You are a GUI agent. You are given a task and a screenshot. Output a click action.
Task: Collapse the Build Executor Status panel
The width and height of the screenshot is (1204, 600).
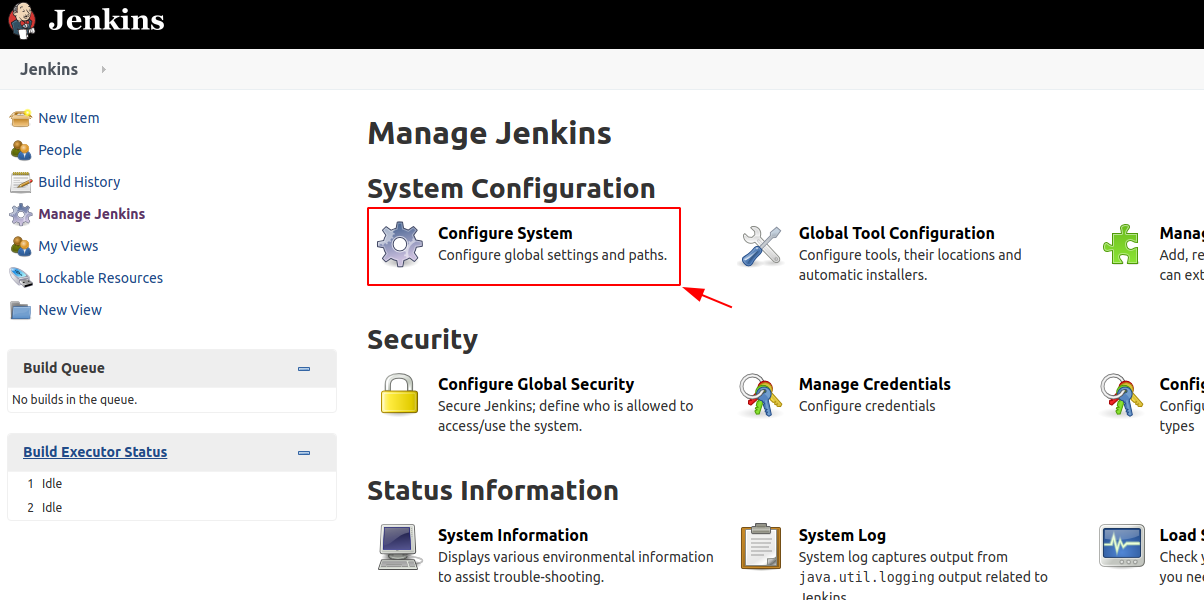click(304, 453)
